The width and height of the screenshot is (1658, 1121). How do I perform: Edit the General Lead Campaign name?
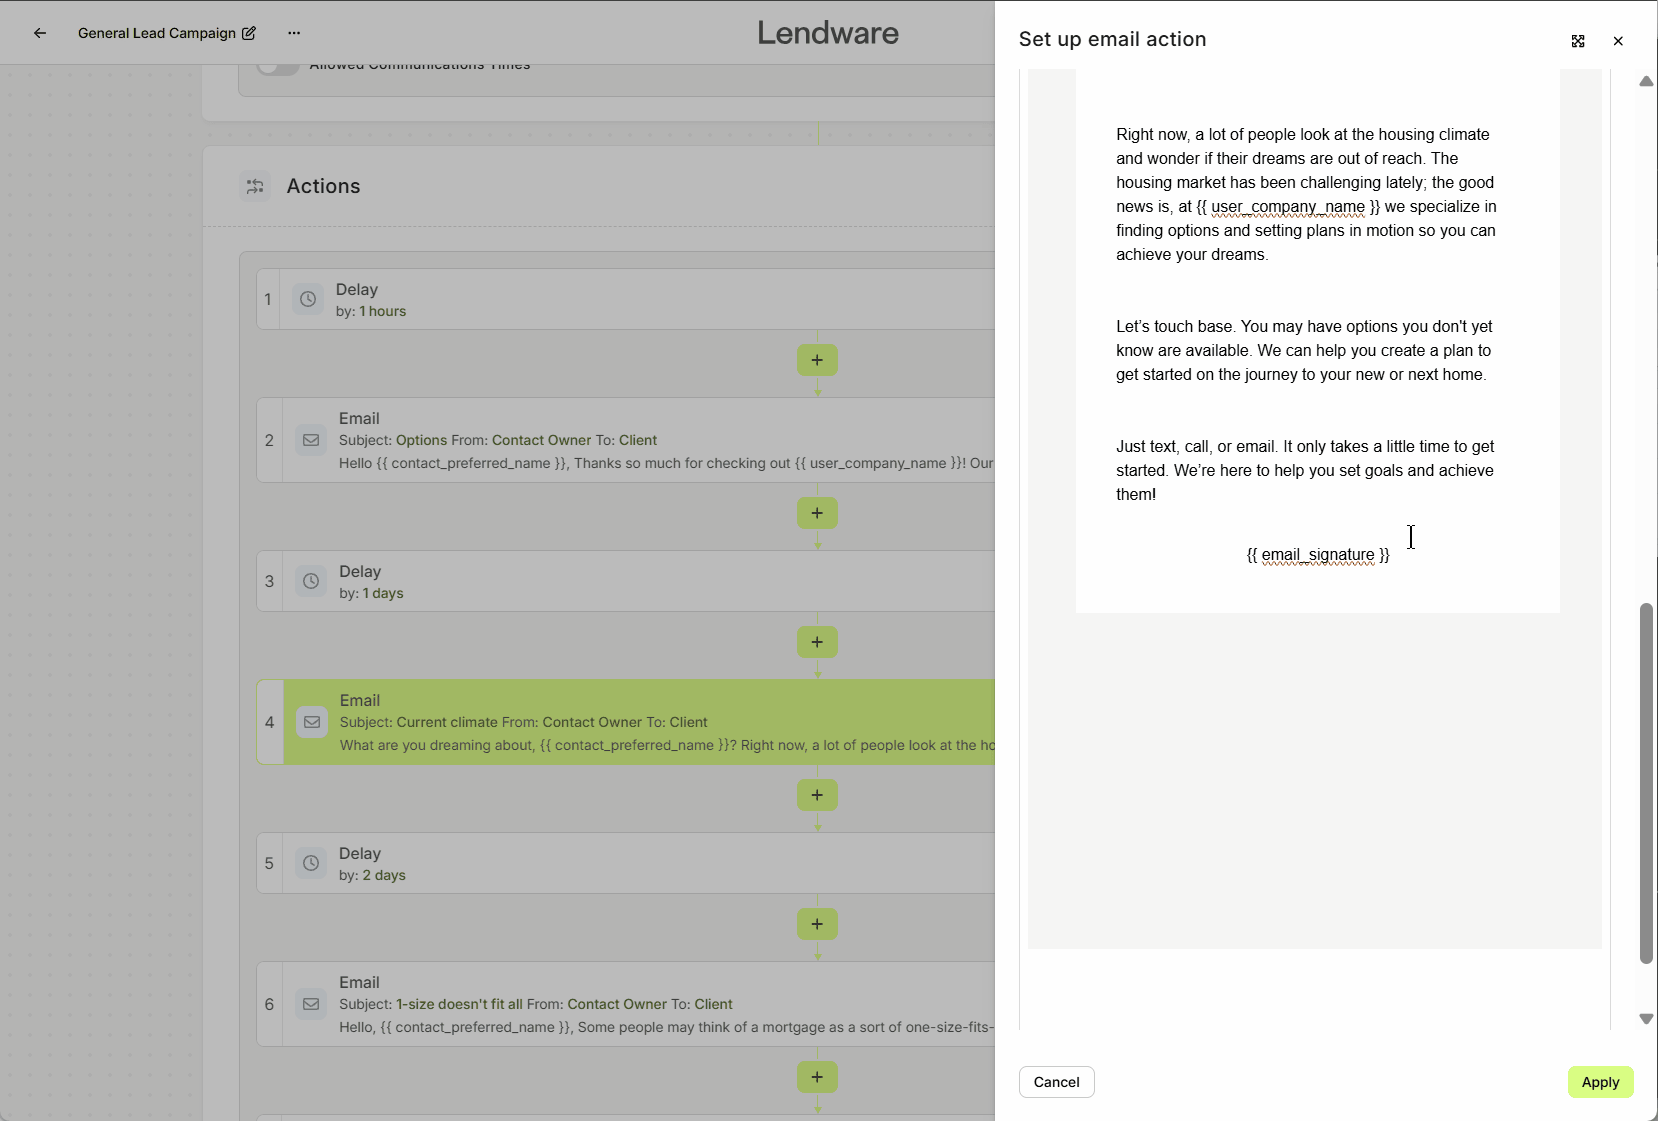click(249, 33)
